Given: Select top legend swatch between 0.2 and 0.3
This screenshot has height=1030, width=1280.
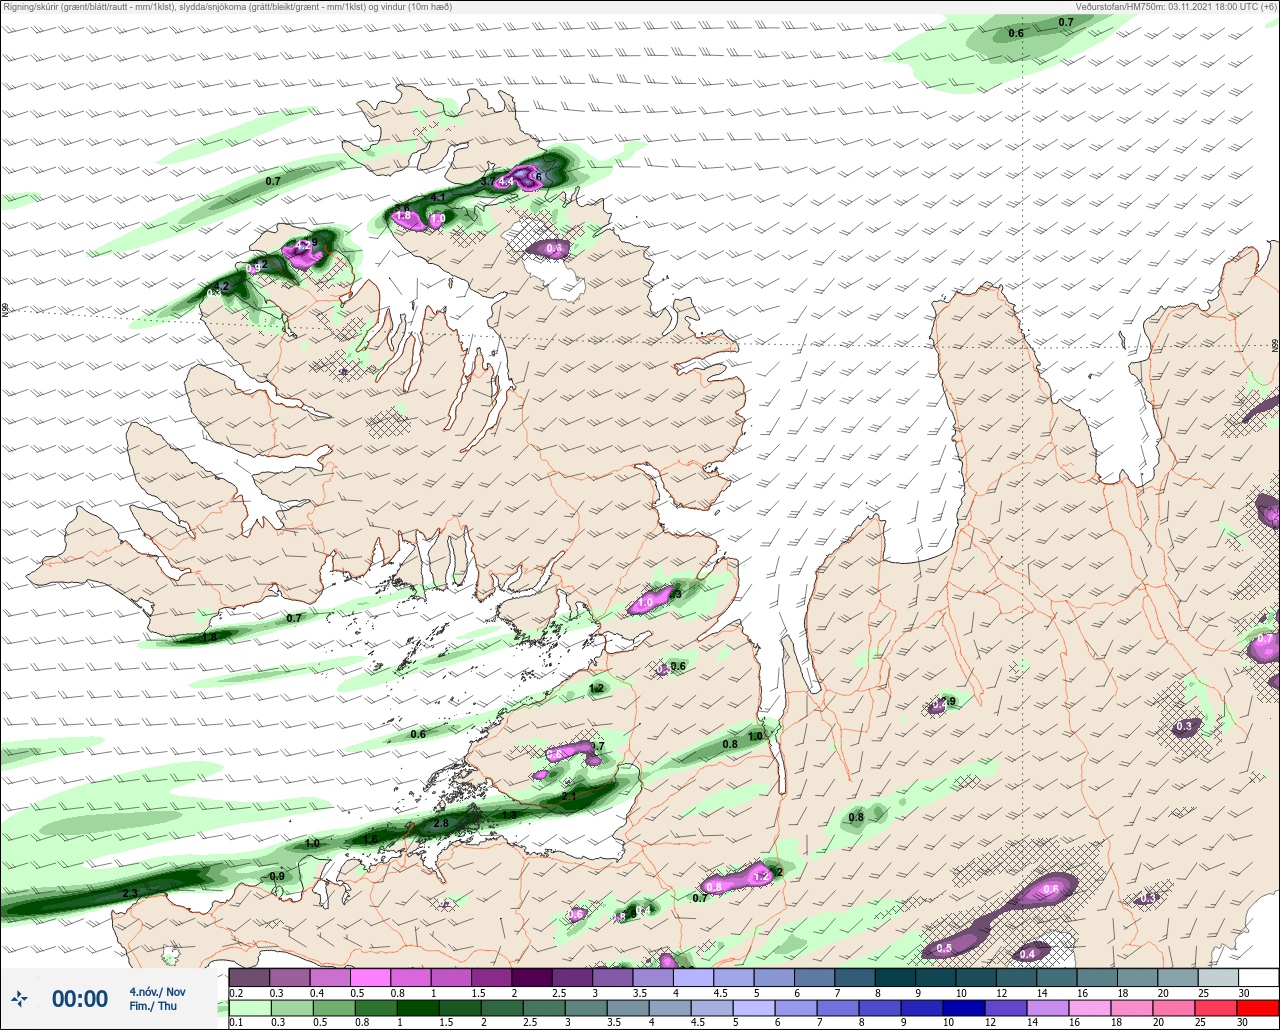Looking at the screenshot, I should [x=249, y=977].
